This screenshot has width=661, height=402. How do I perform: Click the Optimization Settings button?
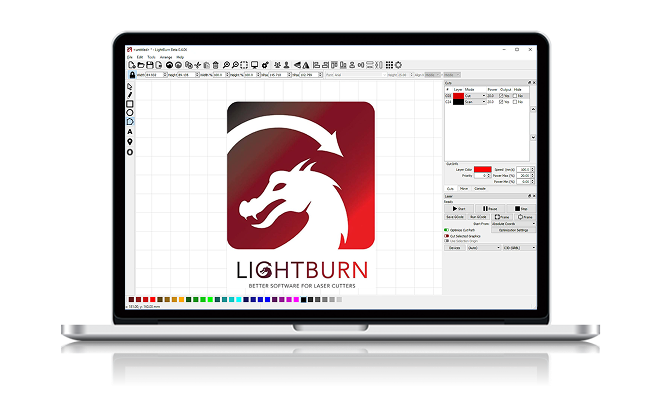[x=512, y=230]
